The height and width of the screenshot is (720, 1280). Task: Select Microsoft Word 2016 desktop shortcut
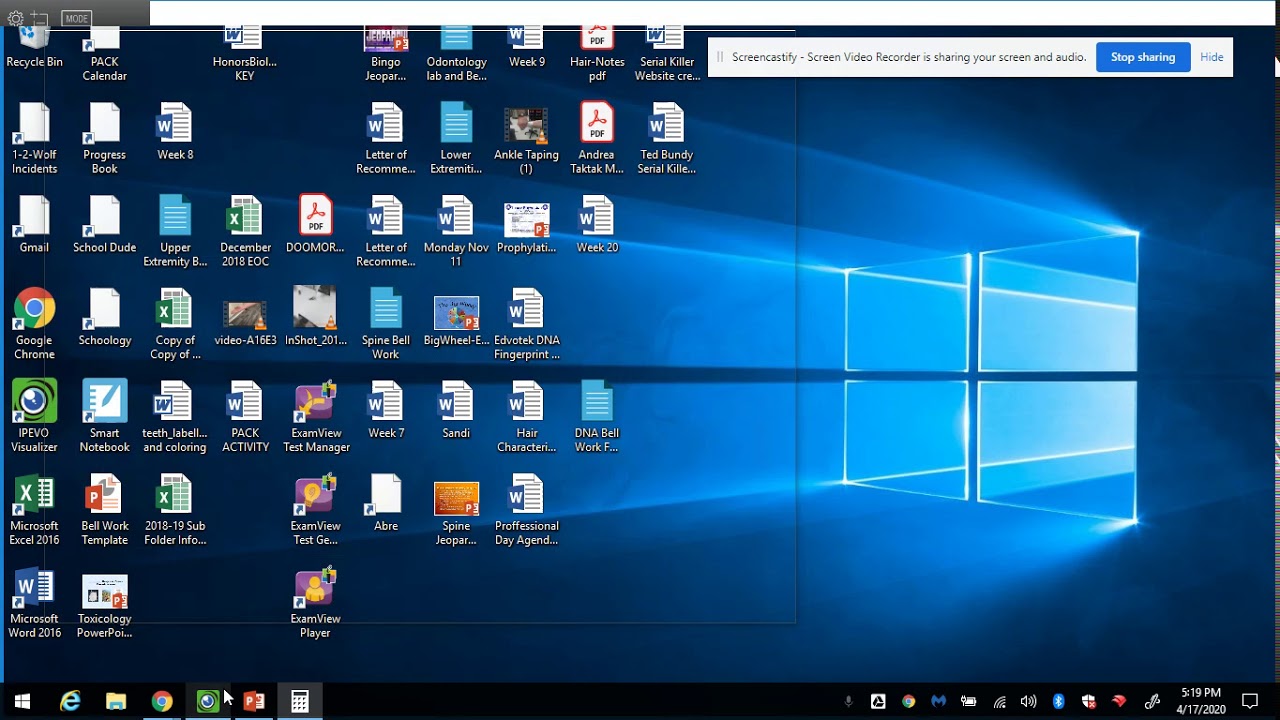click(x=34, y=603)
